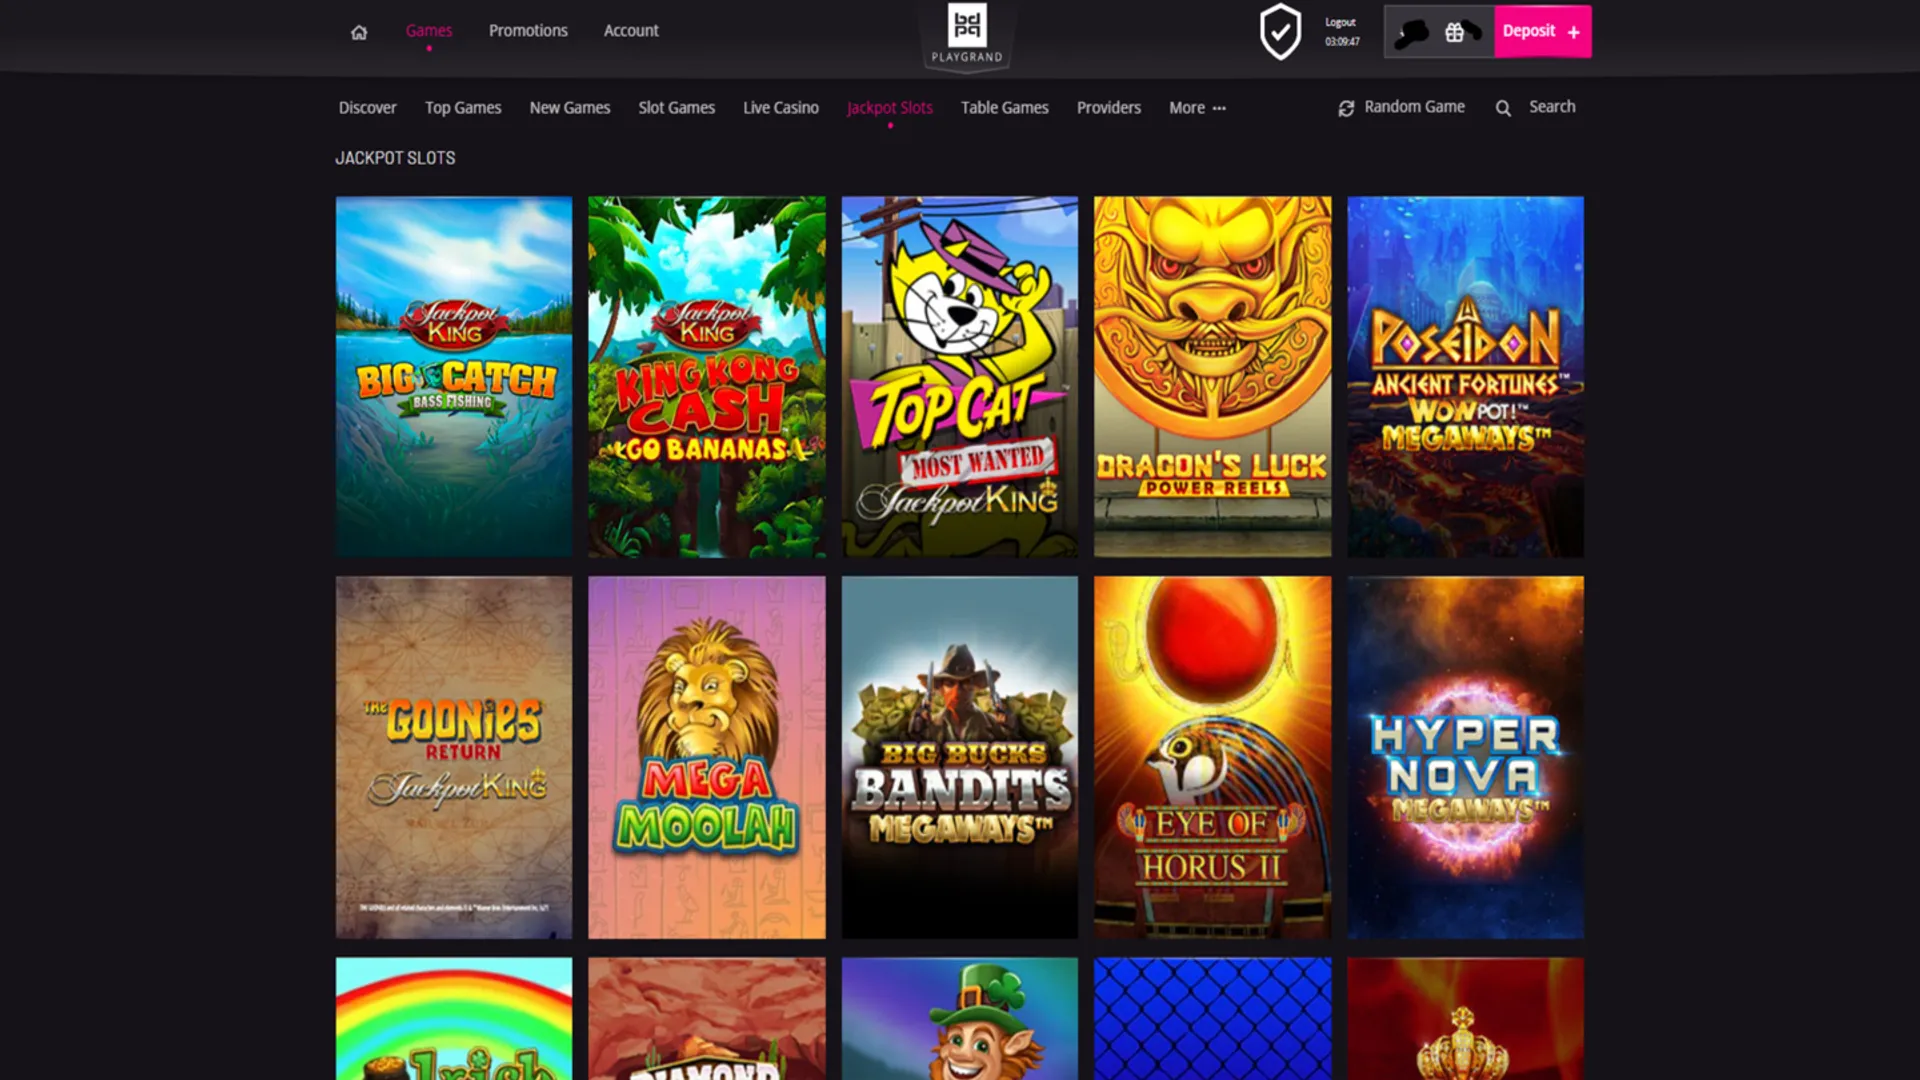Click the Random Game refresh icon
1920x1080 pixels.
coord(1346,108)
